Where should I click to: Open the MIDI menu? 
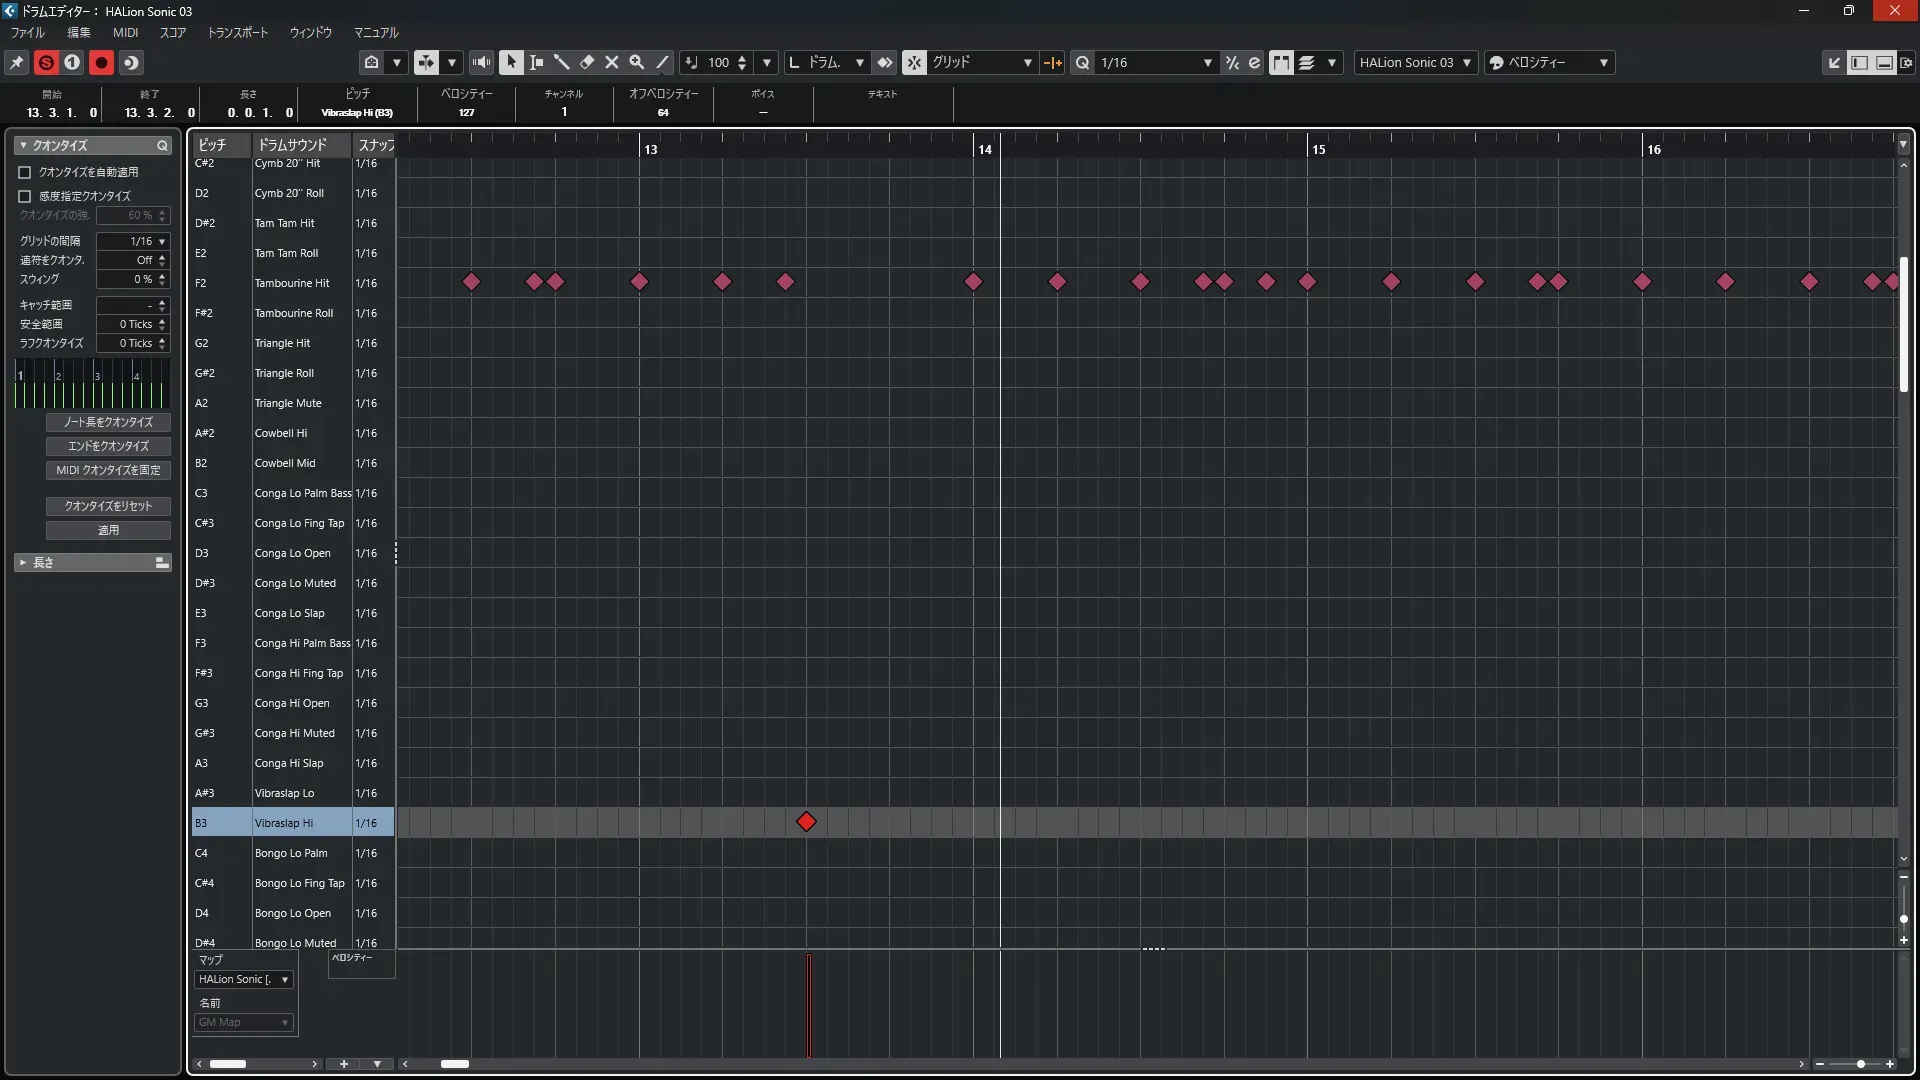[x=125, y=32]
